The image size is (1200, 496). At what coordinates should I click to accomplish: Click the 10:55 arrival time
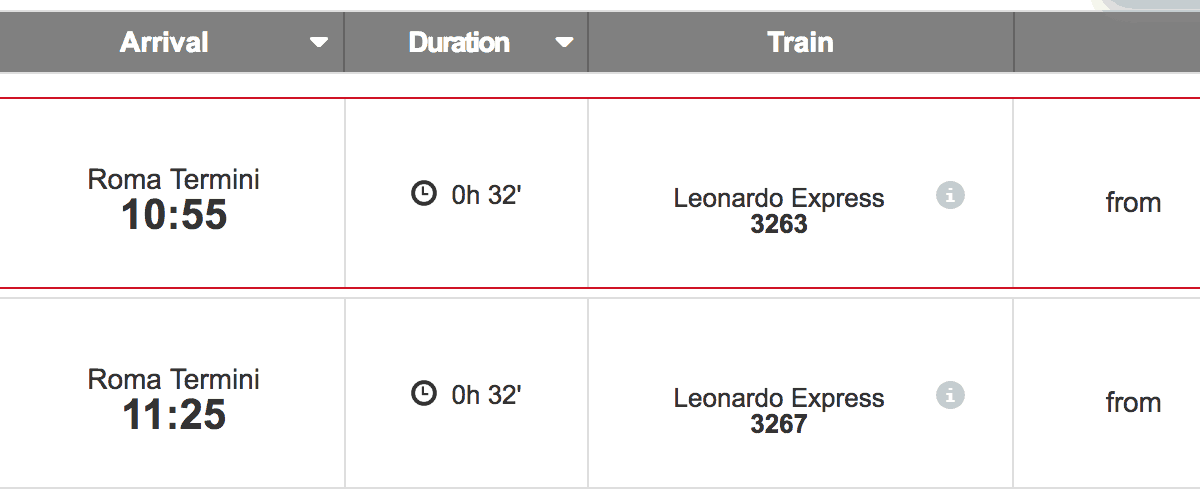[x=174, y=215]
